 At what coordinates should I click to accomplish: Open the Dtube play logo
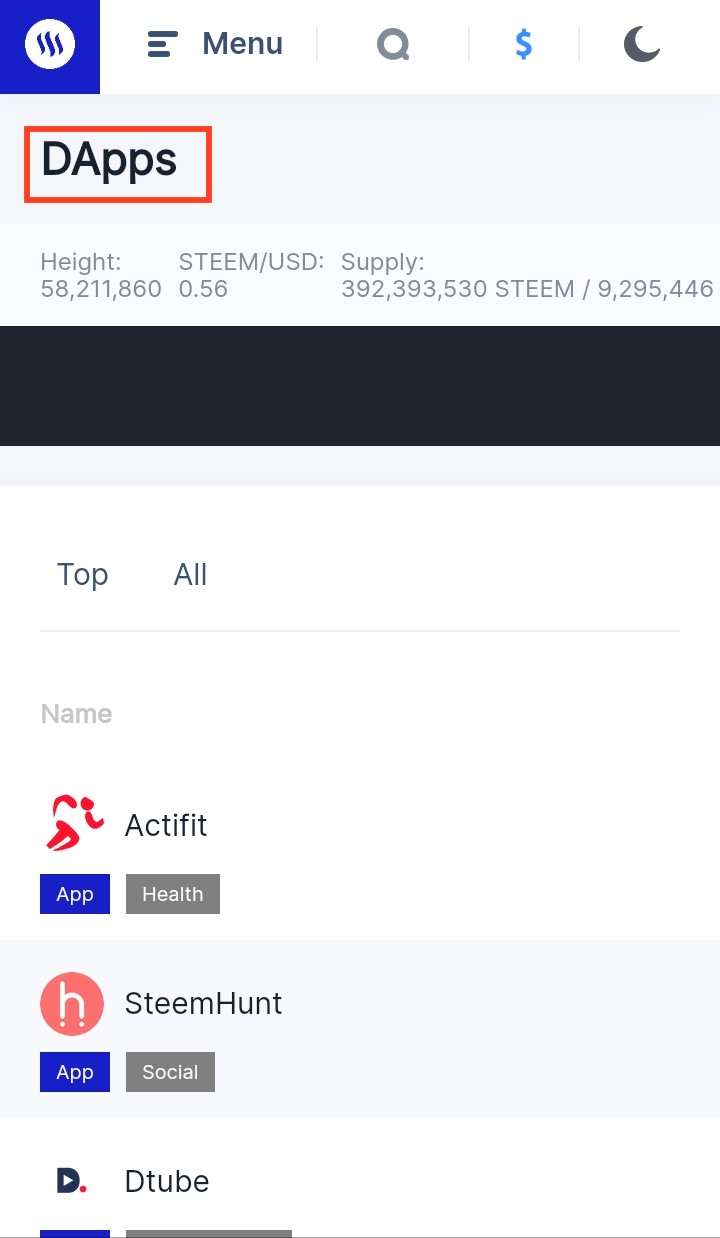pos(71,1181)
